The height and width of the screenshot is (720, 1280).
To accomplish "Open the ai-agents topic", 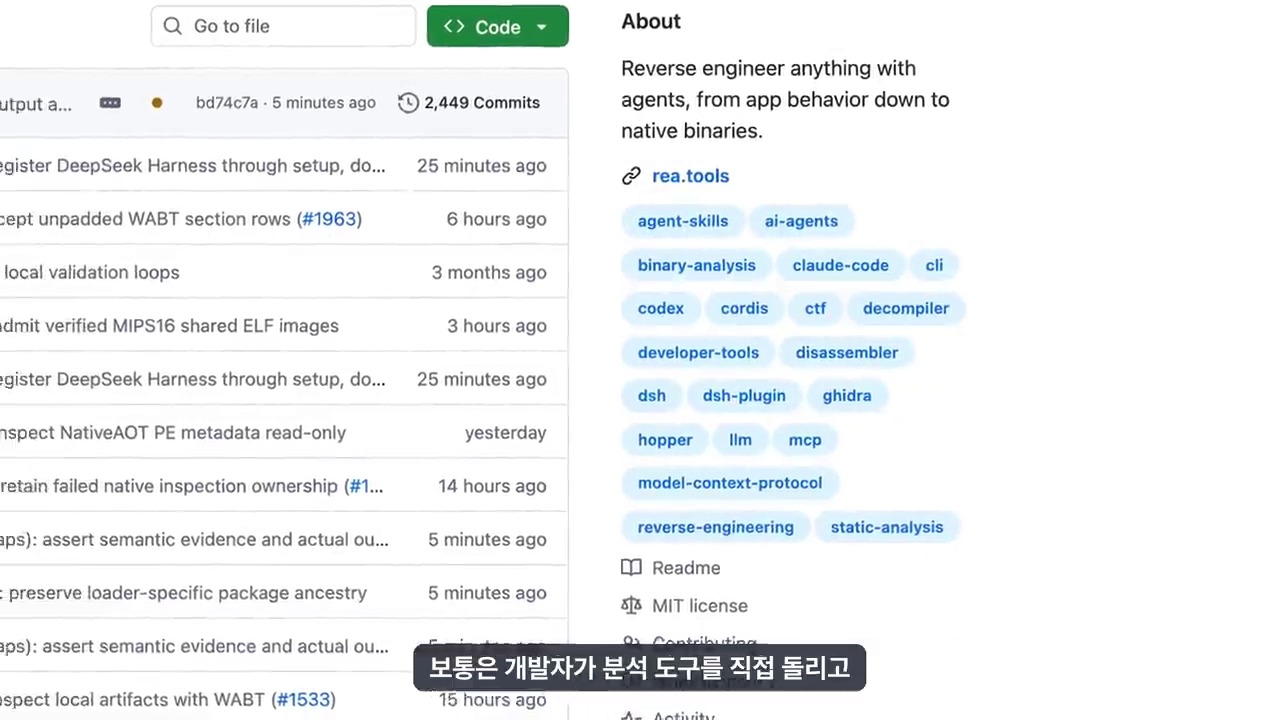I will click(x=802, y=221).
